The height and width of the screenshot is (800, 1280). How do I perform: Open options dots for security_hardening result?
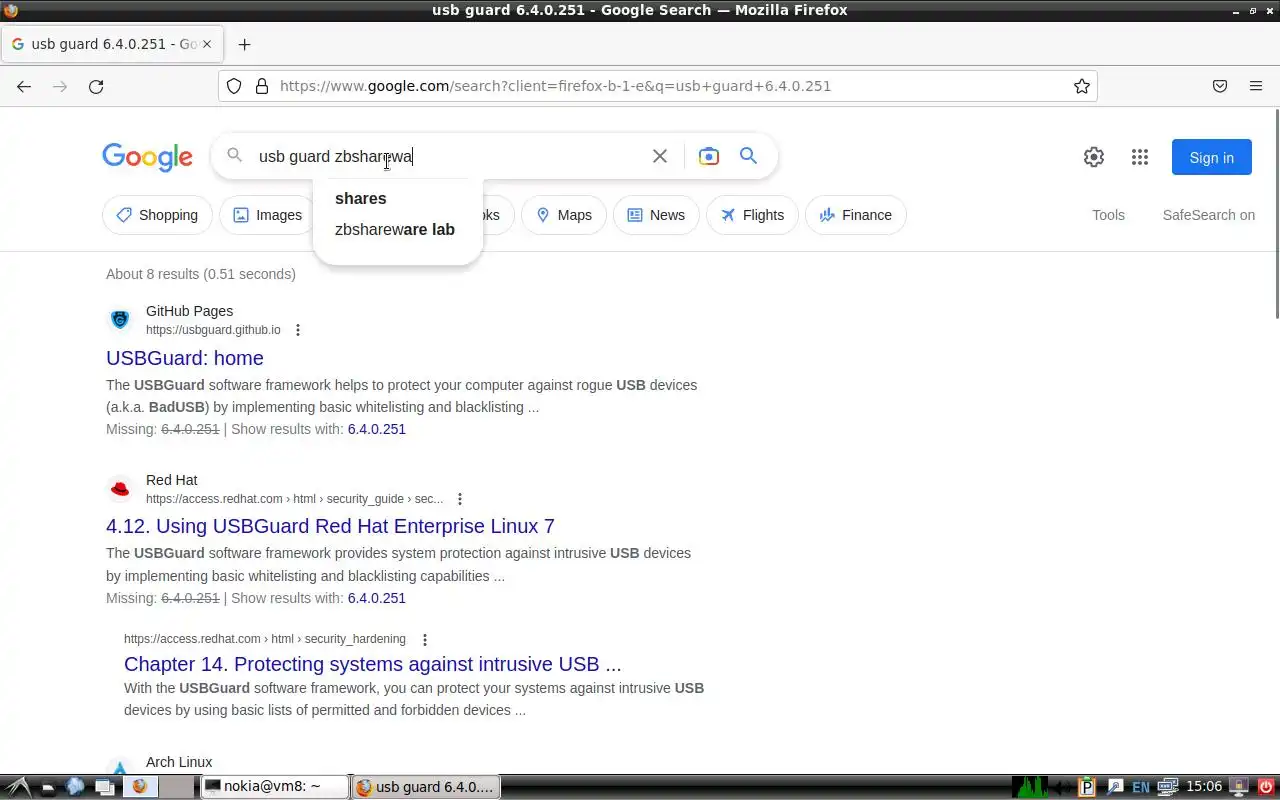point(425,640)
